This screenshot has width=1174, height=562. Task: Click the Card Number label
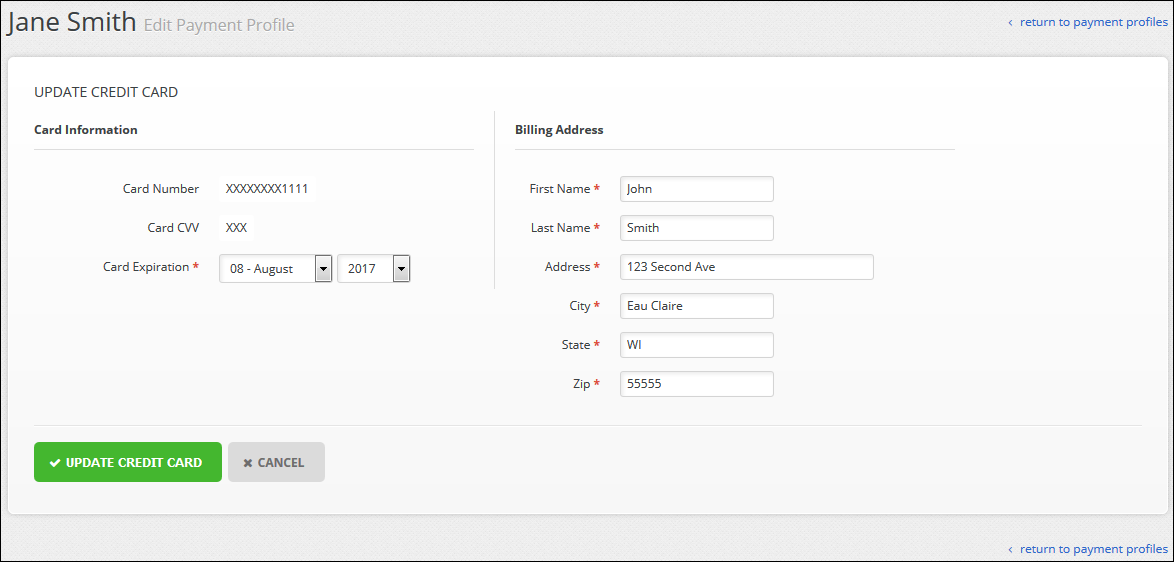161,189
